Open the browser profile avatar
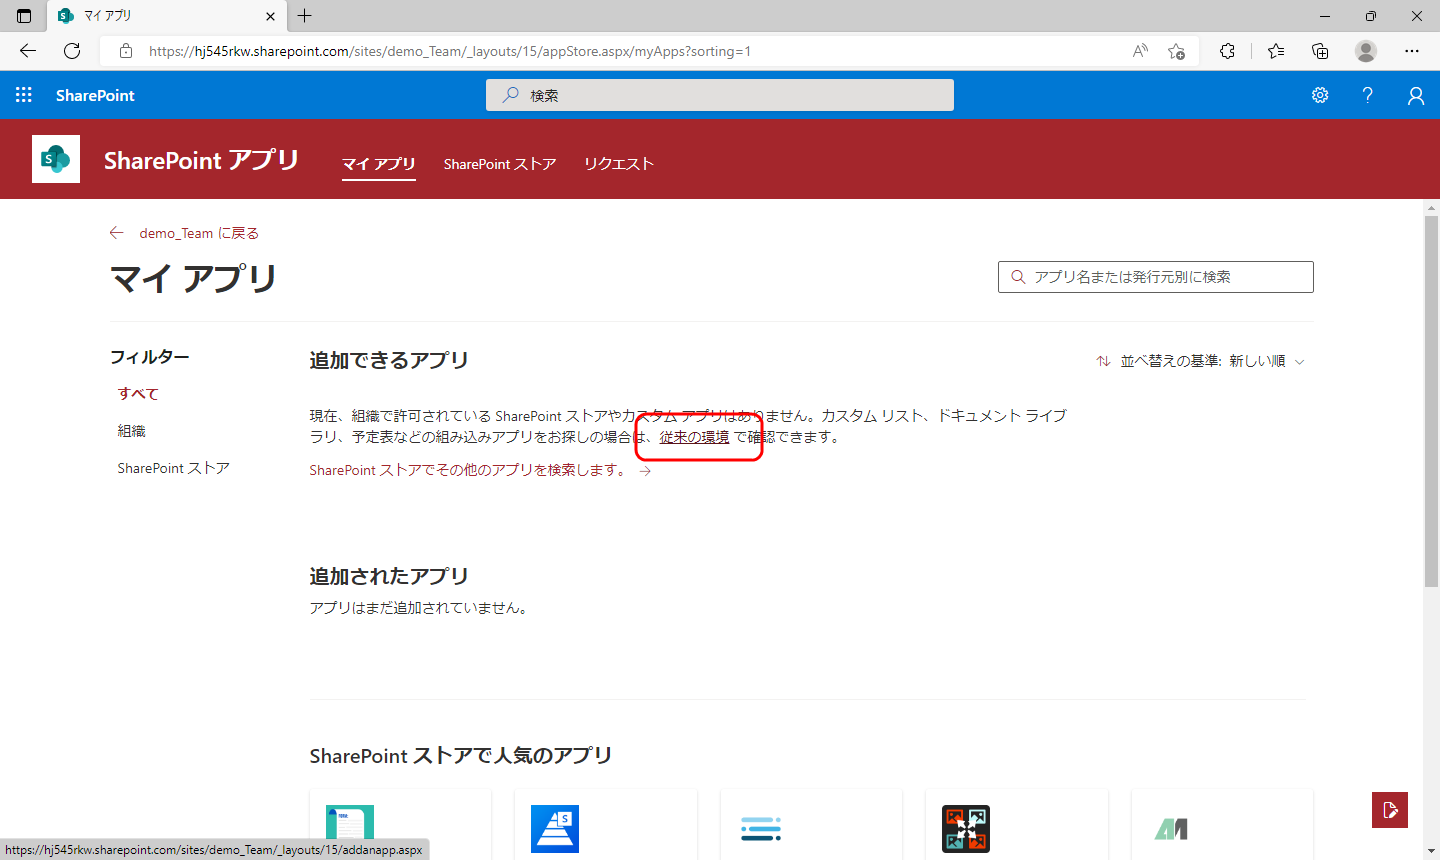Screen dimensions: 1440x860 [x=1366, y=51]
